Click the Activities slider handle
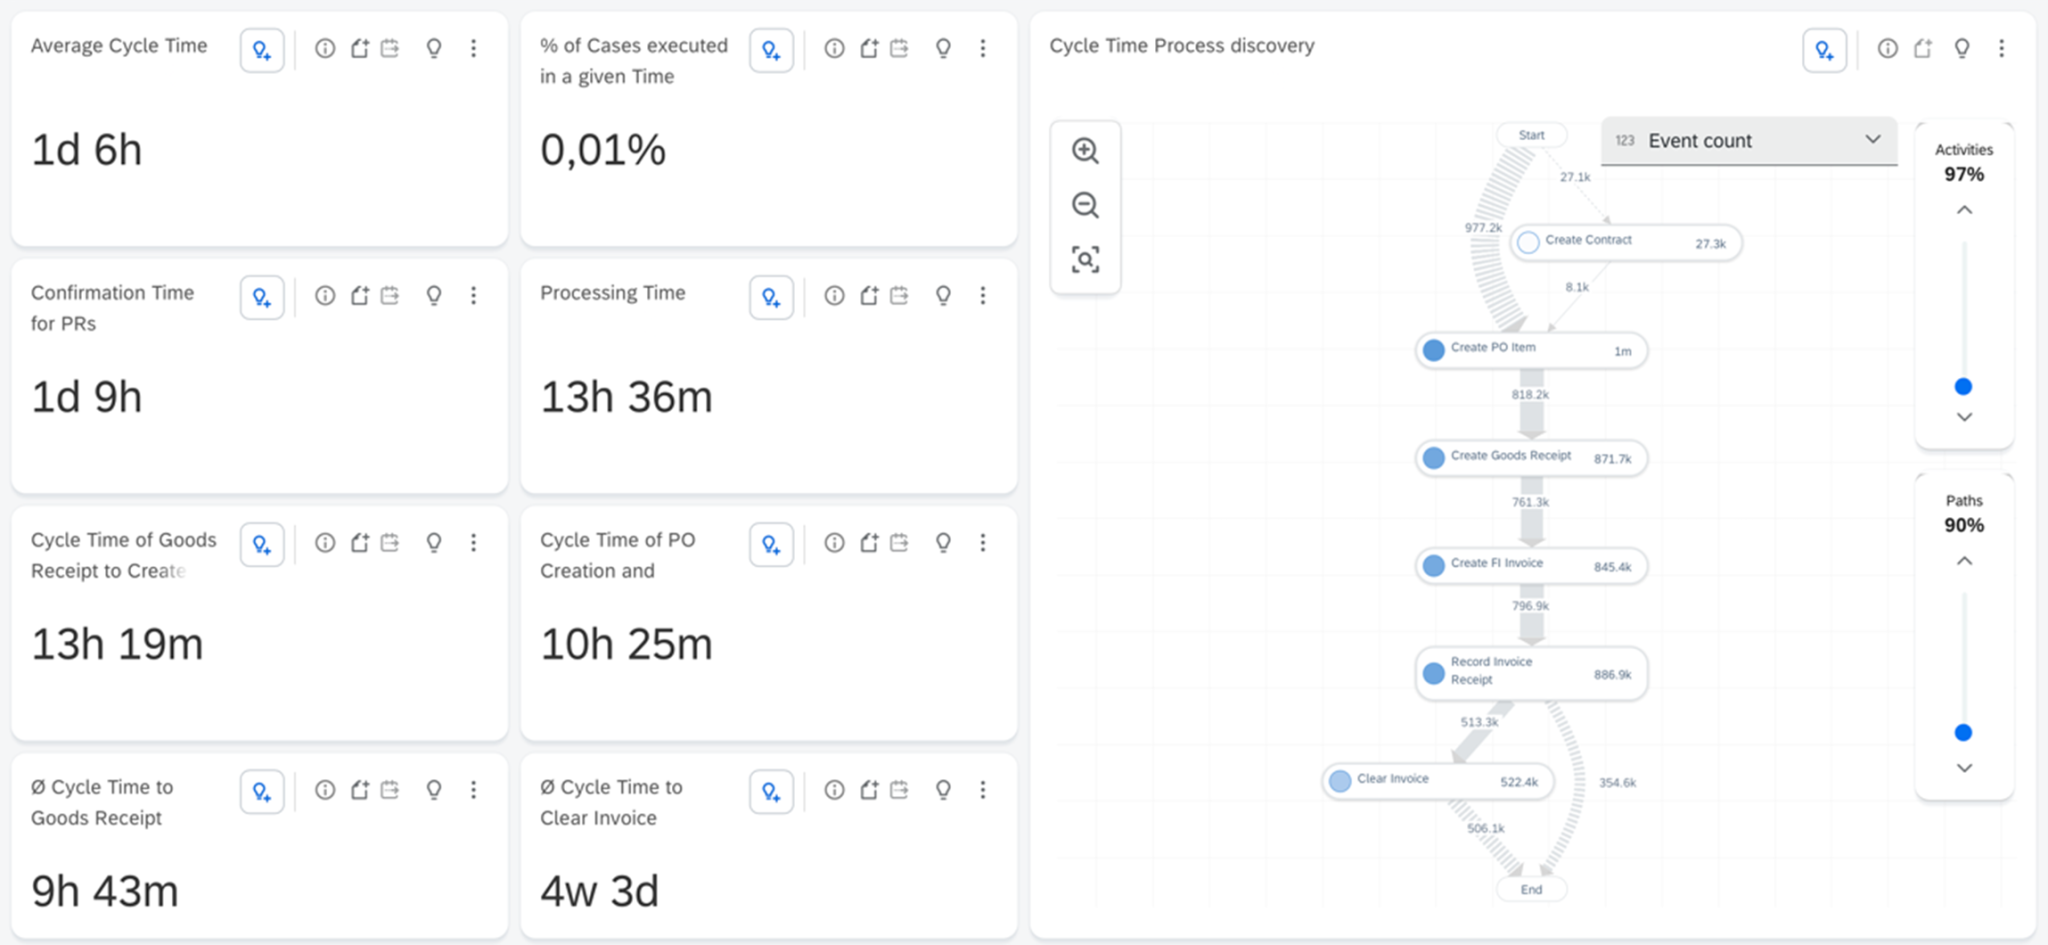 point(1963,387)
